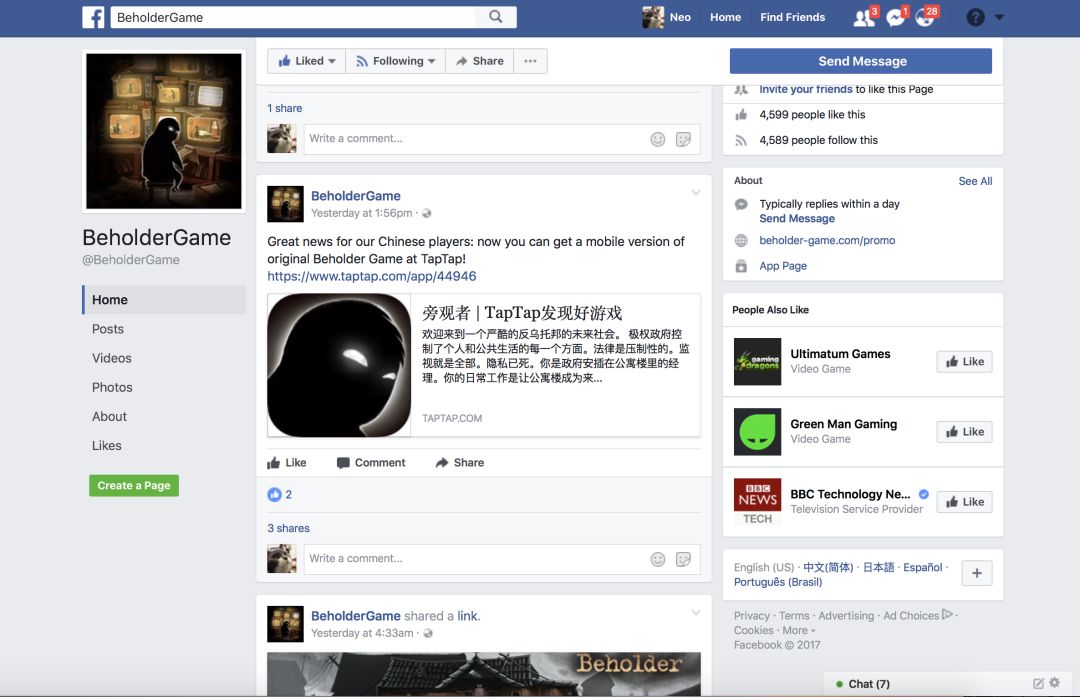Open the taptap.com/app/44946 link
The image size is (1080, 697).
[371, 276]
